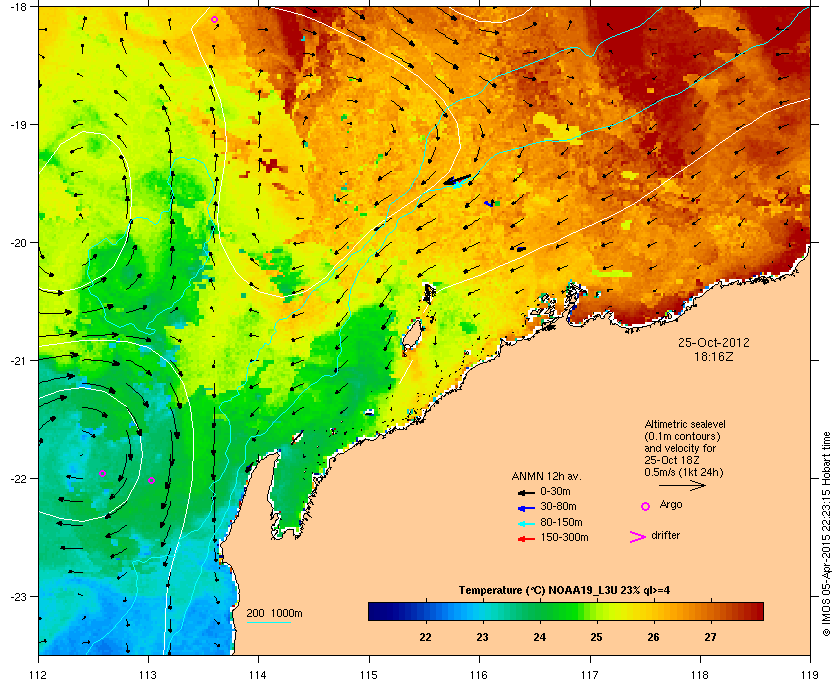The height and width of the screenshot is (680, 840).
Task: Click the 'ANMN 12h av.' legend heading
Action: click(x=546, y=476)
